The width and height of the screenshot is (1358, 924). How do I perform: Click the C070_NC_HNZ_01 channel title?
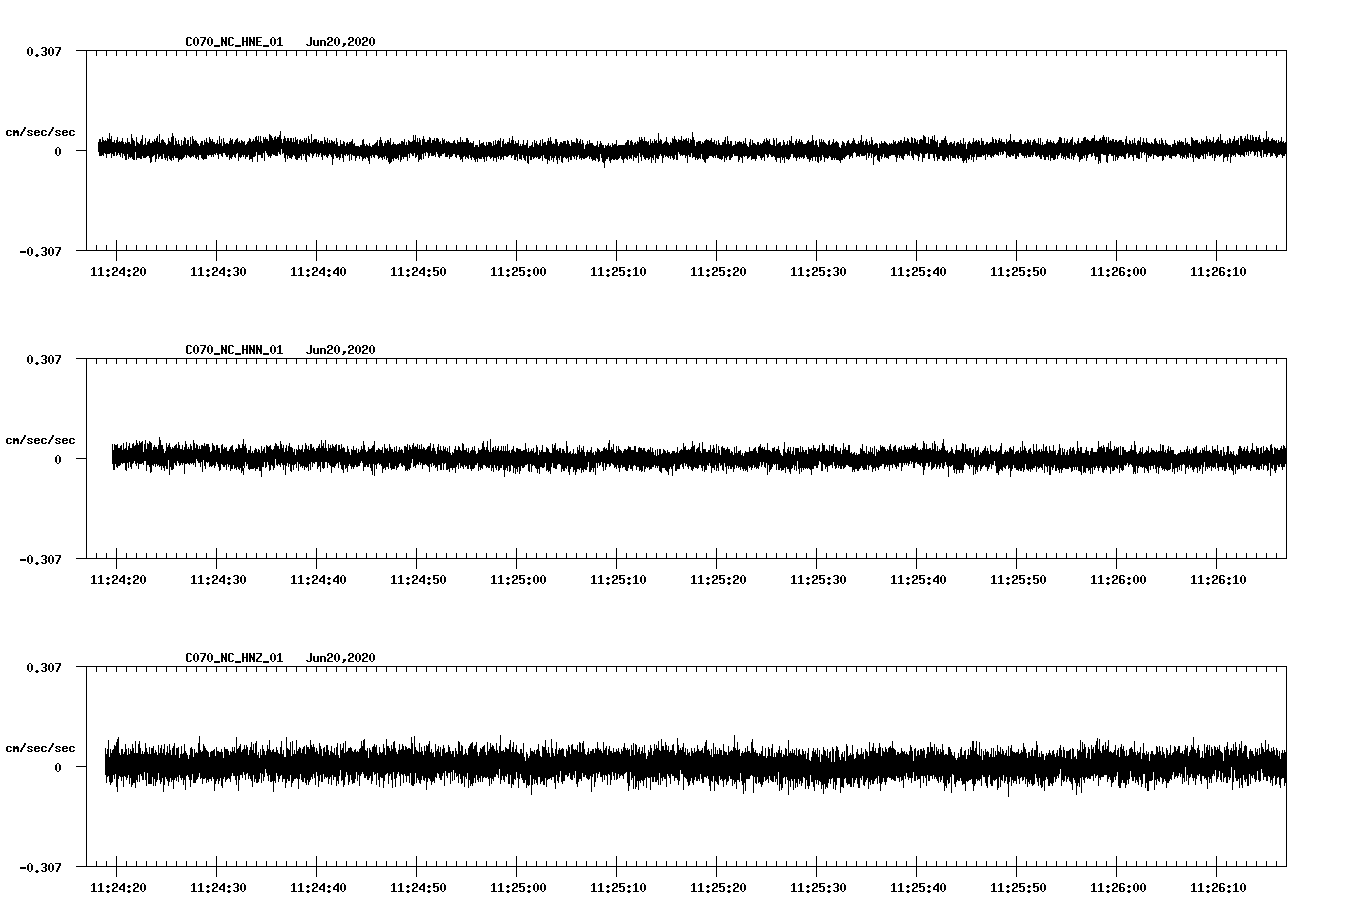234,658
